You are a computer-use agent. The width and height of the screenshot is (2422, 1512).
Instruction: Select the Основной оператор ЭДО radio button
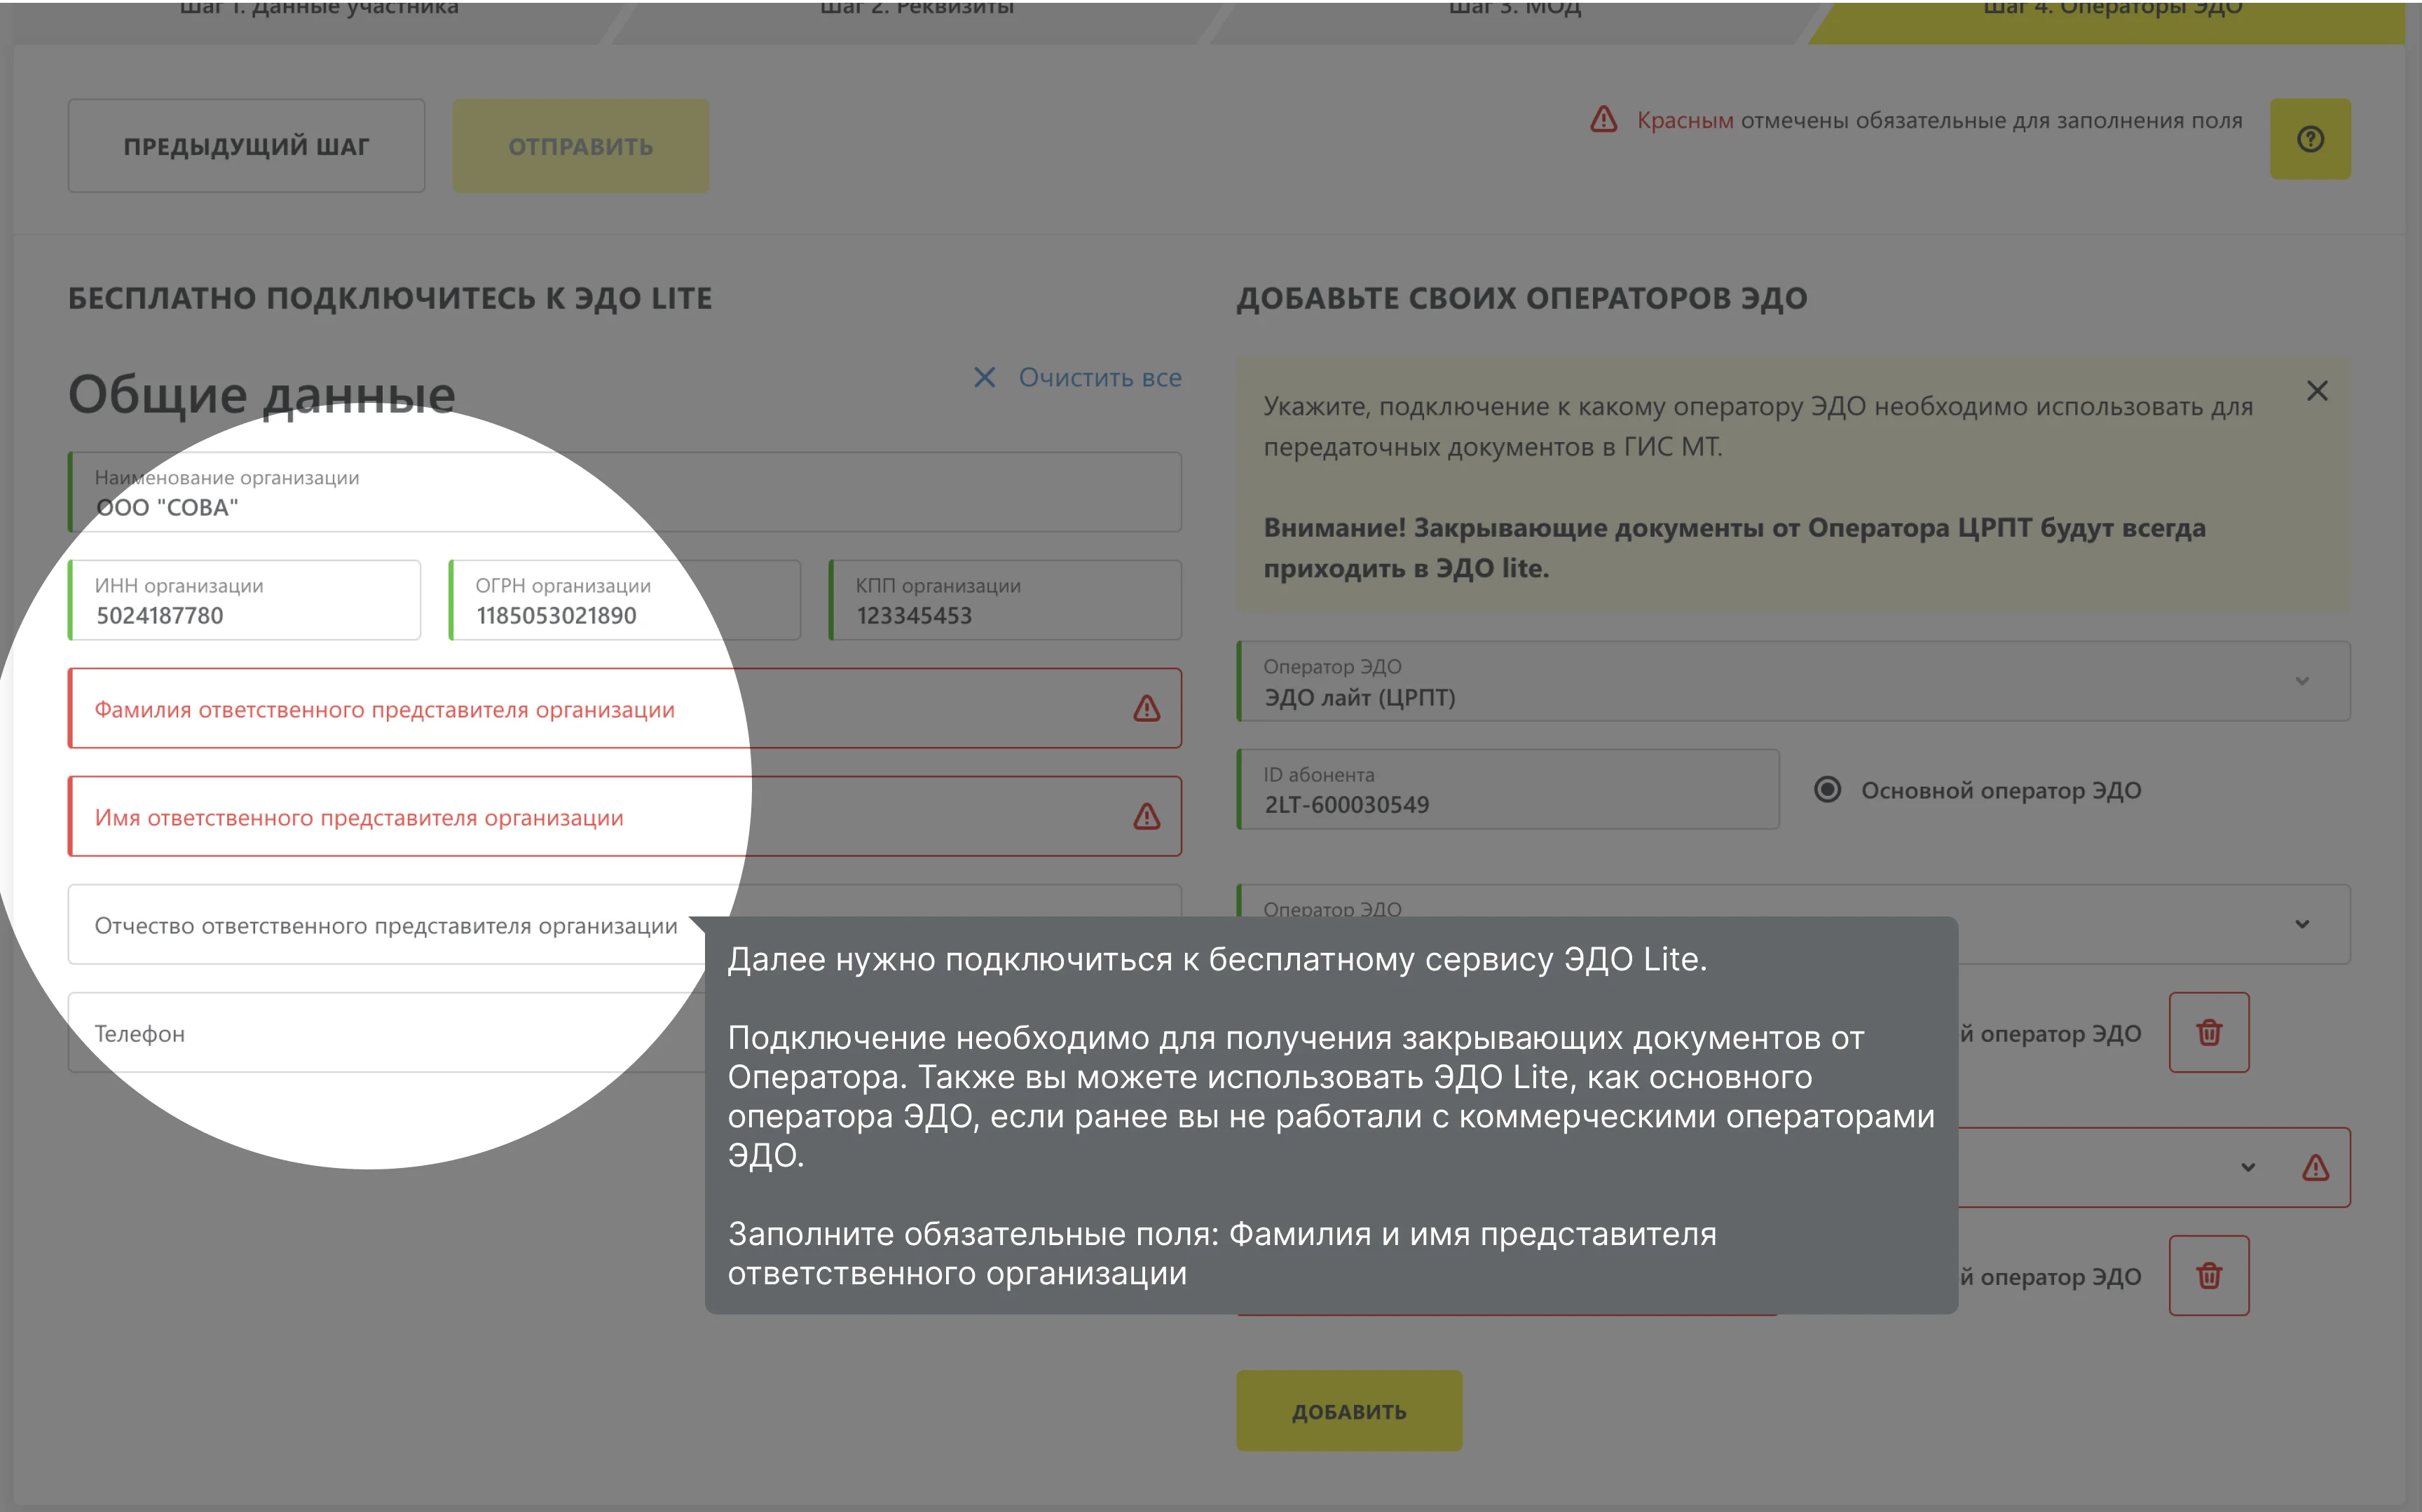(x=1827, y=789)
